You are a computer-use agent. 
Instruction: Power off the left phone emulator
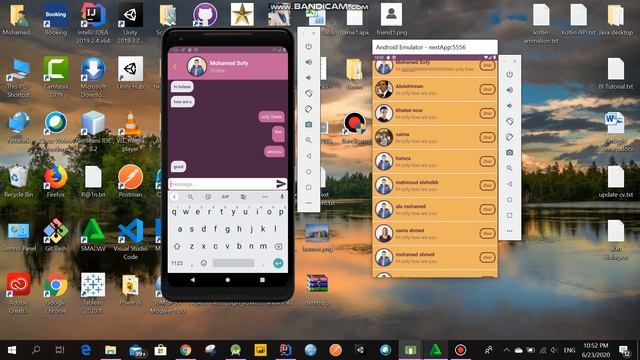point(309,46)
